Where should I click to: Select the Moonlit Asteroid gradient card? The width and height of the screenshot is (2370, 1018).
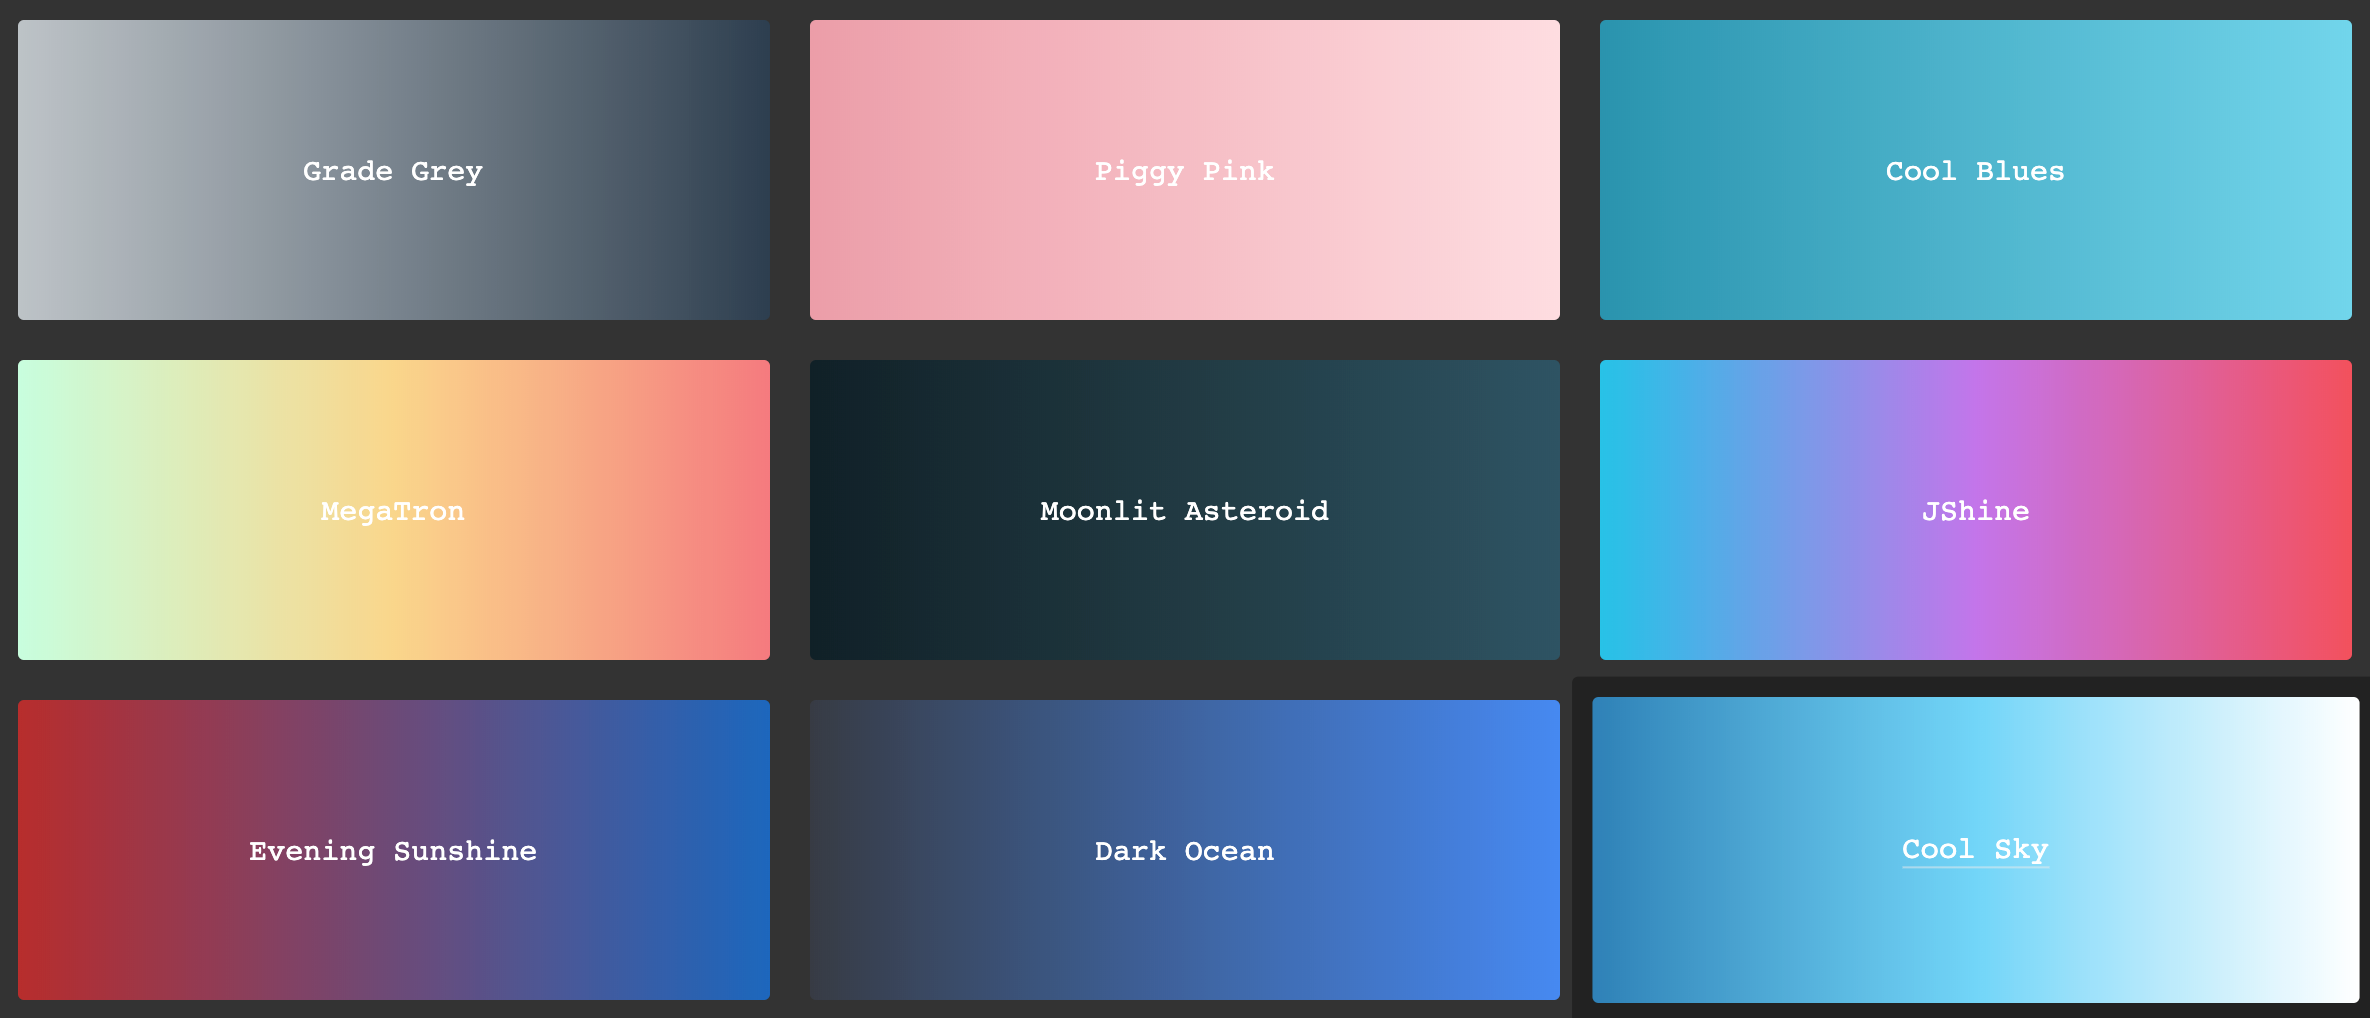coord(1184,511)
